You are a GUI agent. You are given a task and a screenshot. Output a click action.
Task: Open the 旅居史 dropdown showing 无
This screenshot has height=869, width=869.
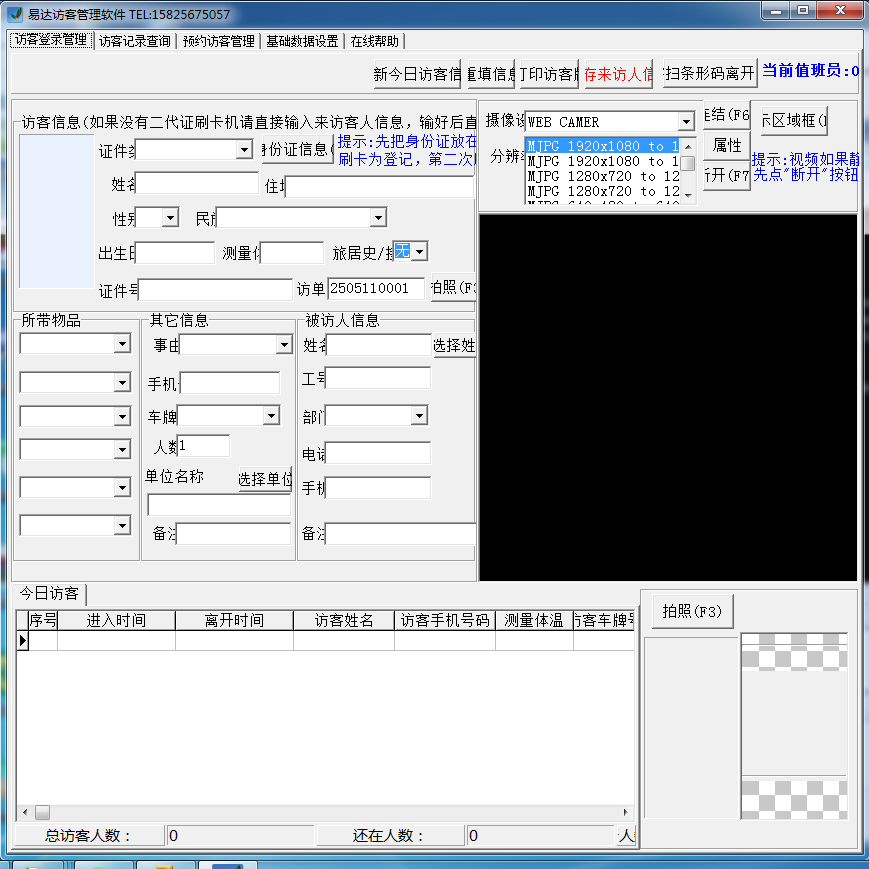[420, 252]
